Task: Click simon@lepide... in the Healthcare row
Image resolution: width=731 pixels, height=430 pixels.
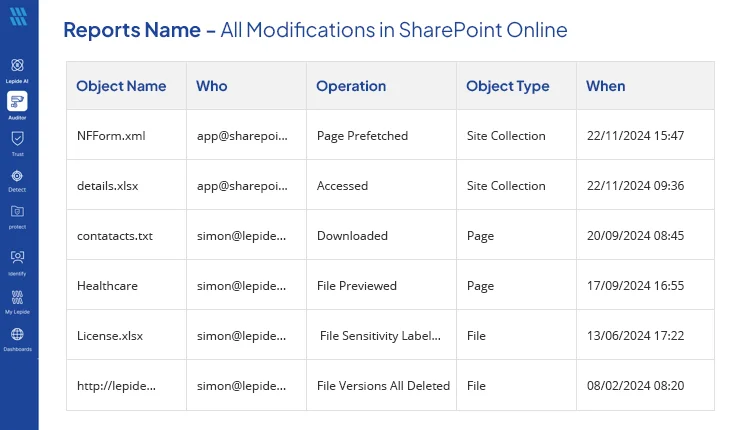Action: click(241, 285)
